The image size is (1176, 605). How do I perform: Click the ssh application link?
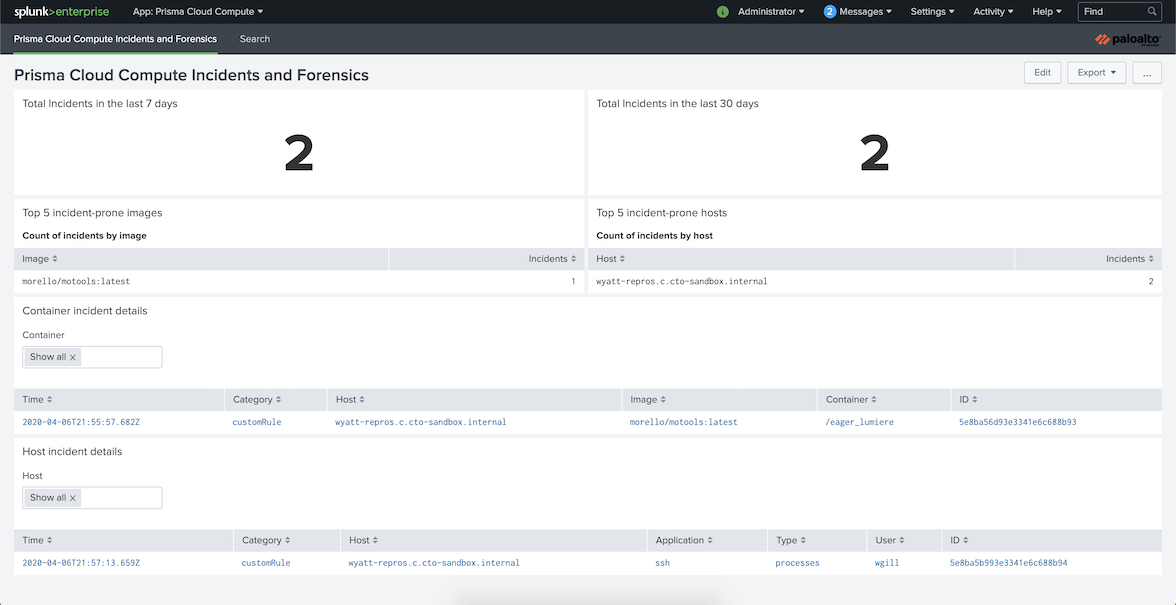pyautogui.click(x=663, y=563)
